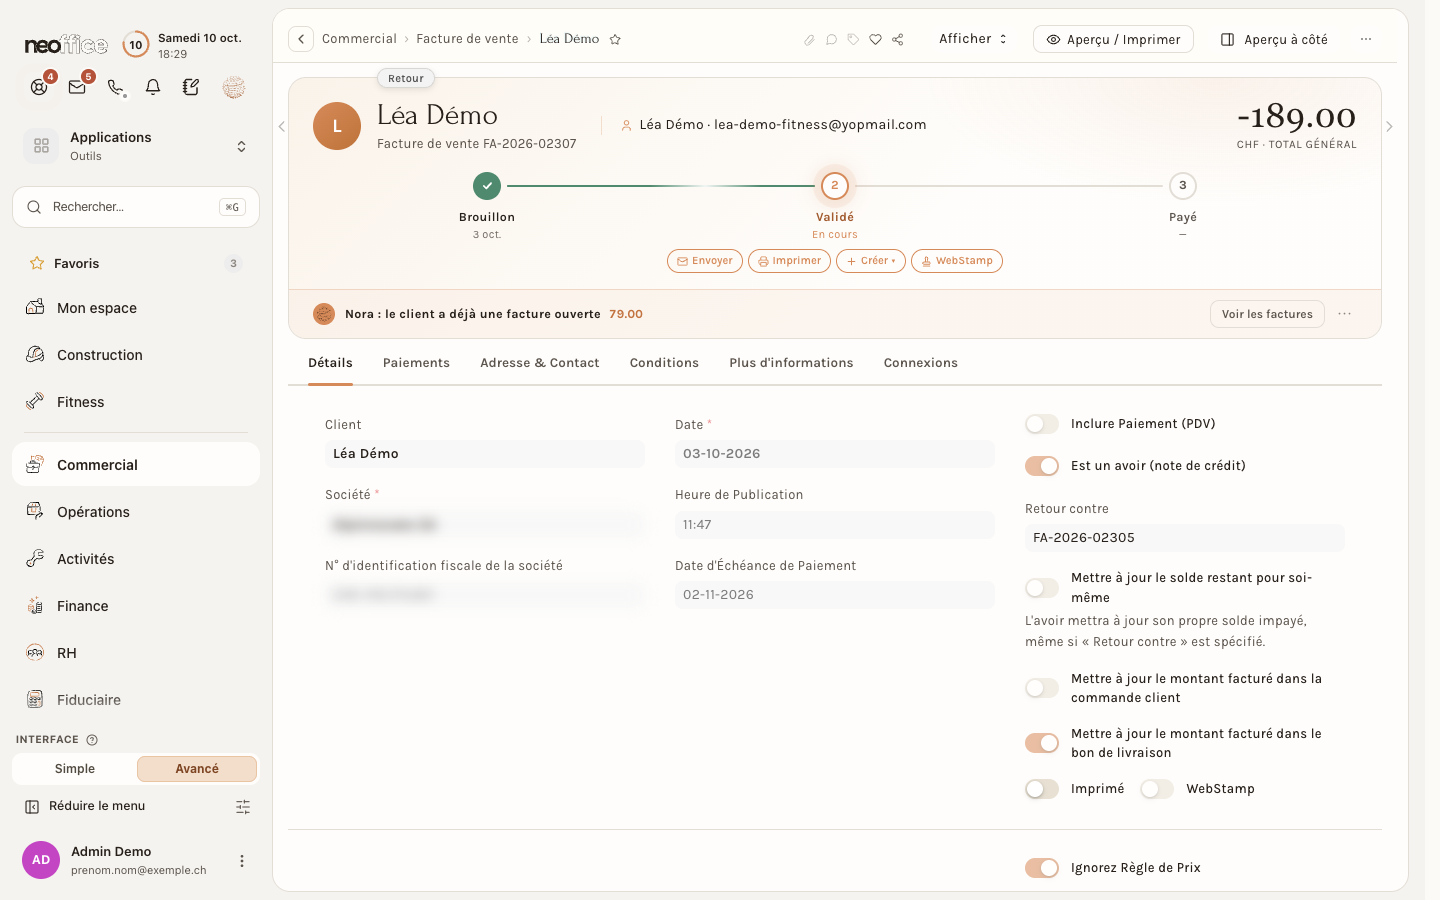Go back with the breadcrumb arrow button
This screenshot has width=1440, height=900.
[x=301, y=39]
